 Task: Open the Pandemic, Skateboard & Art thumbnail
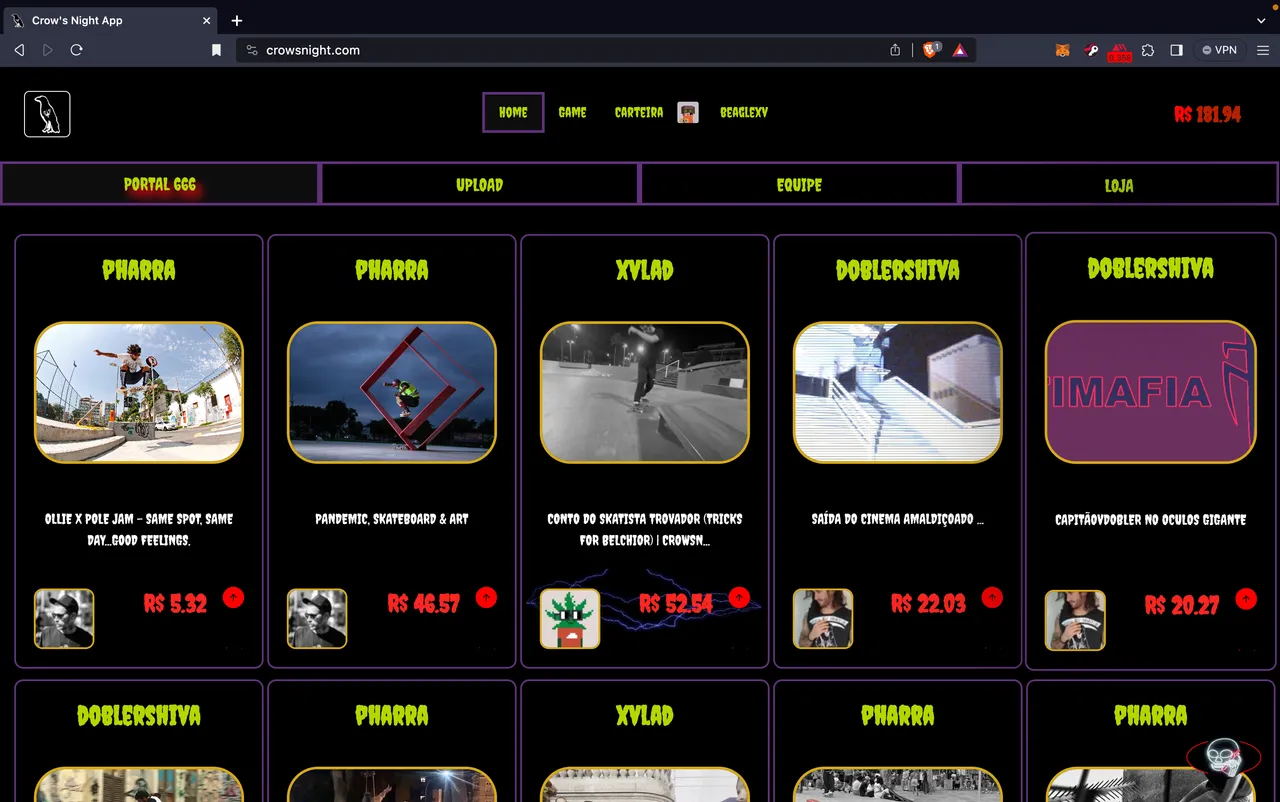pos(392,392)
